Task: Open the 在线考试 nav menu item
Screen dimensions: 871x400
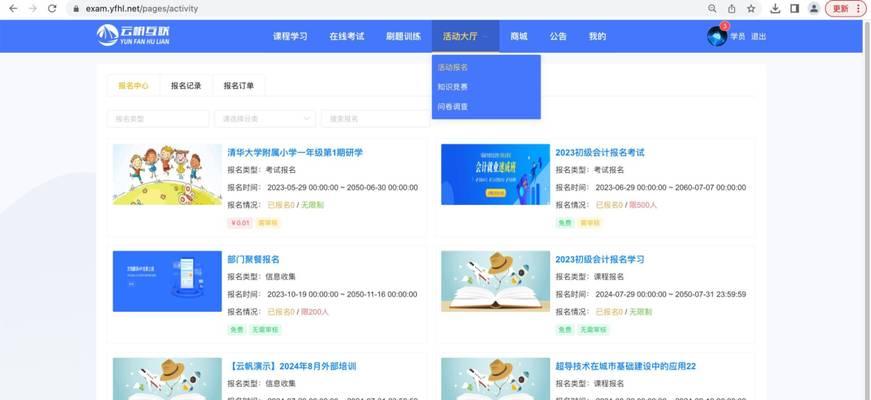Action: (x=347, y=37)
